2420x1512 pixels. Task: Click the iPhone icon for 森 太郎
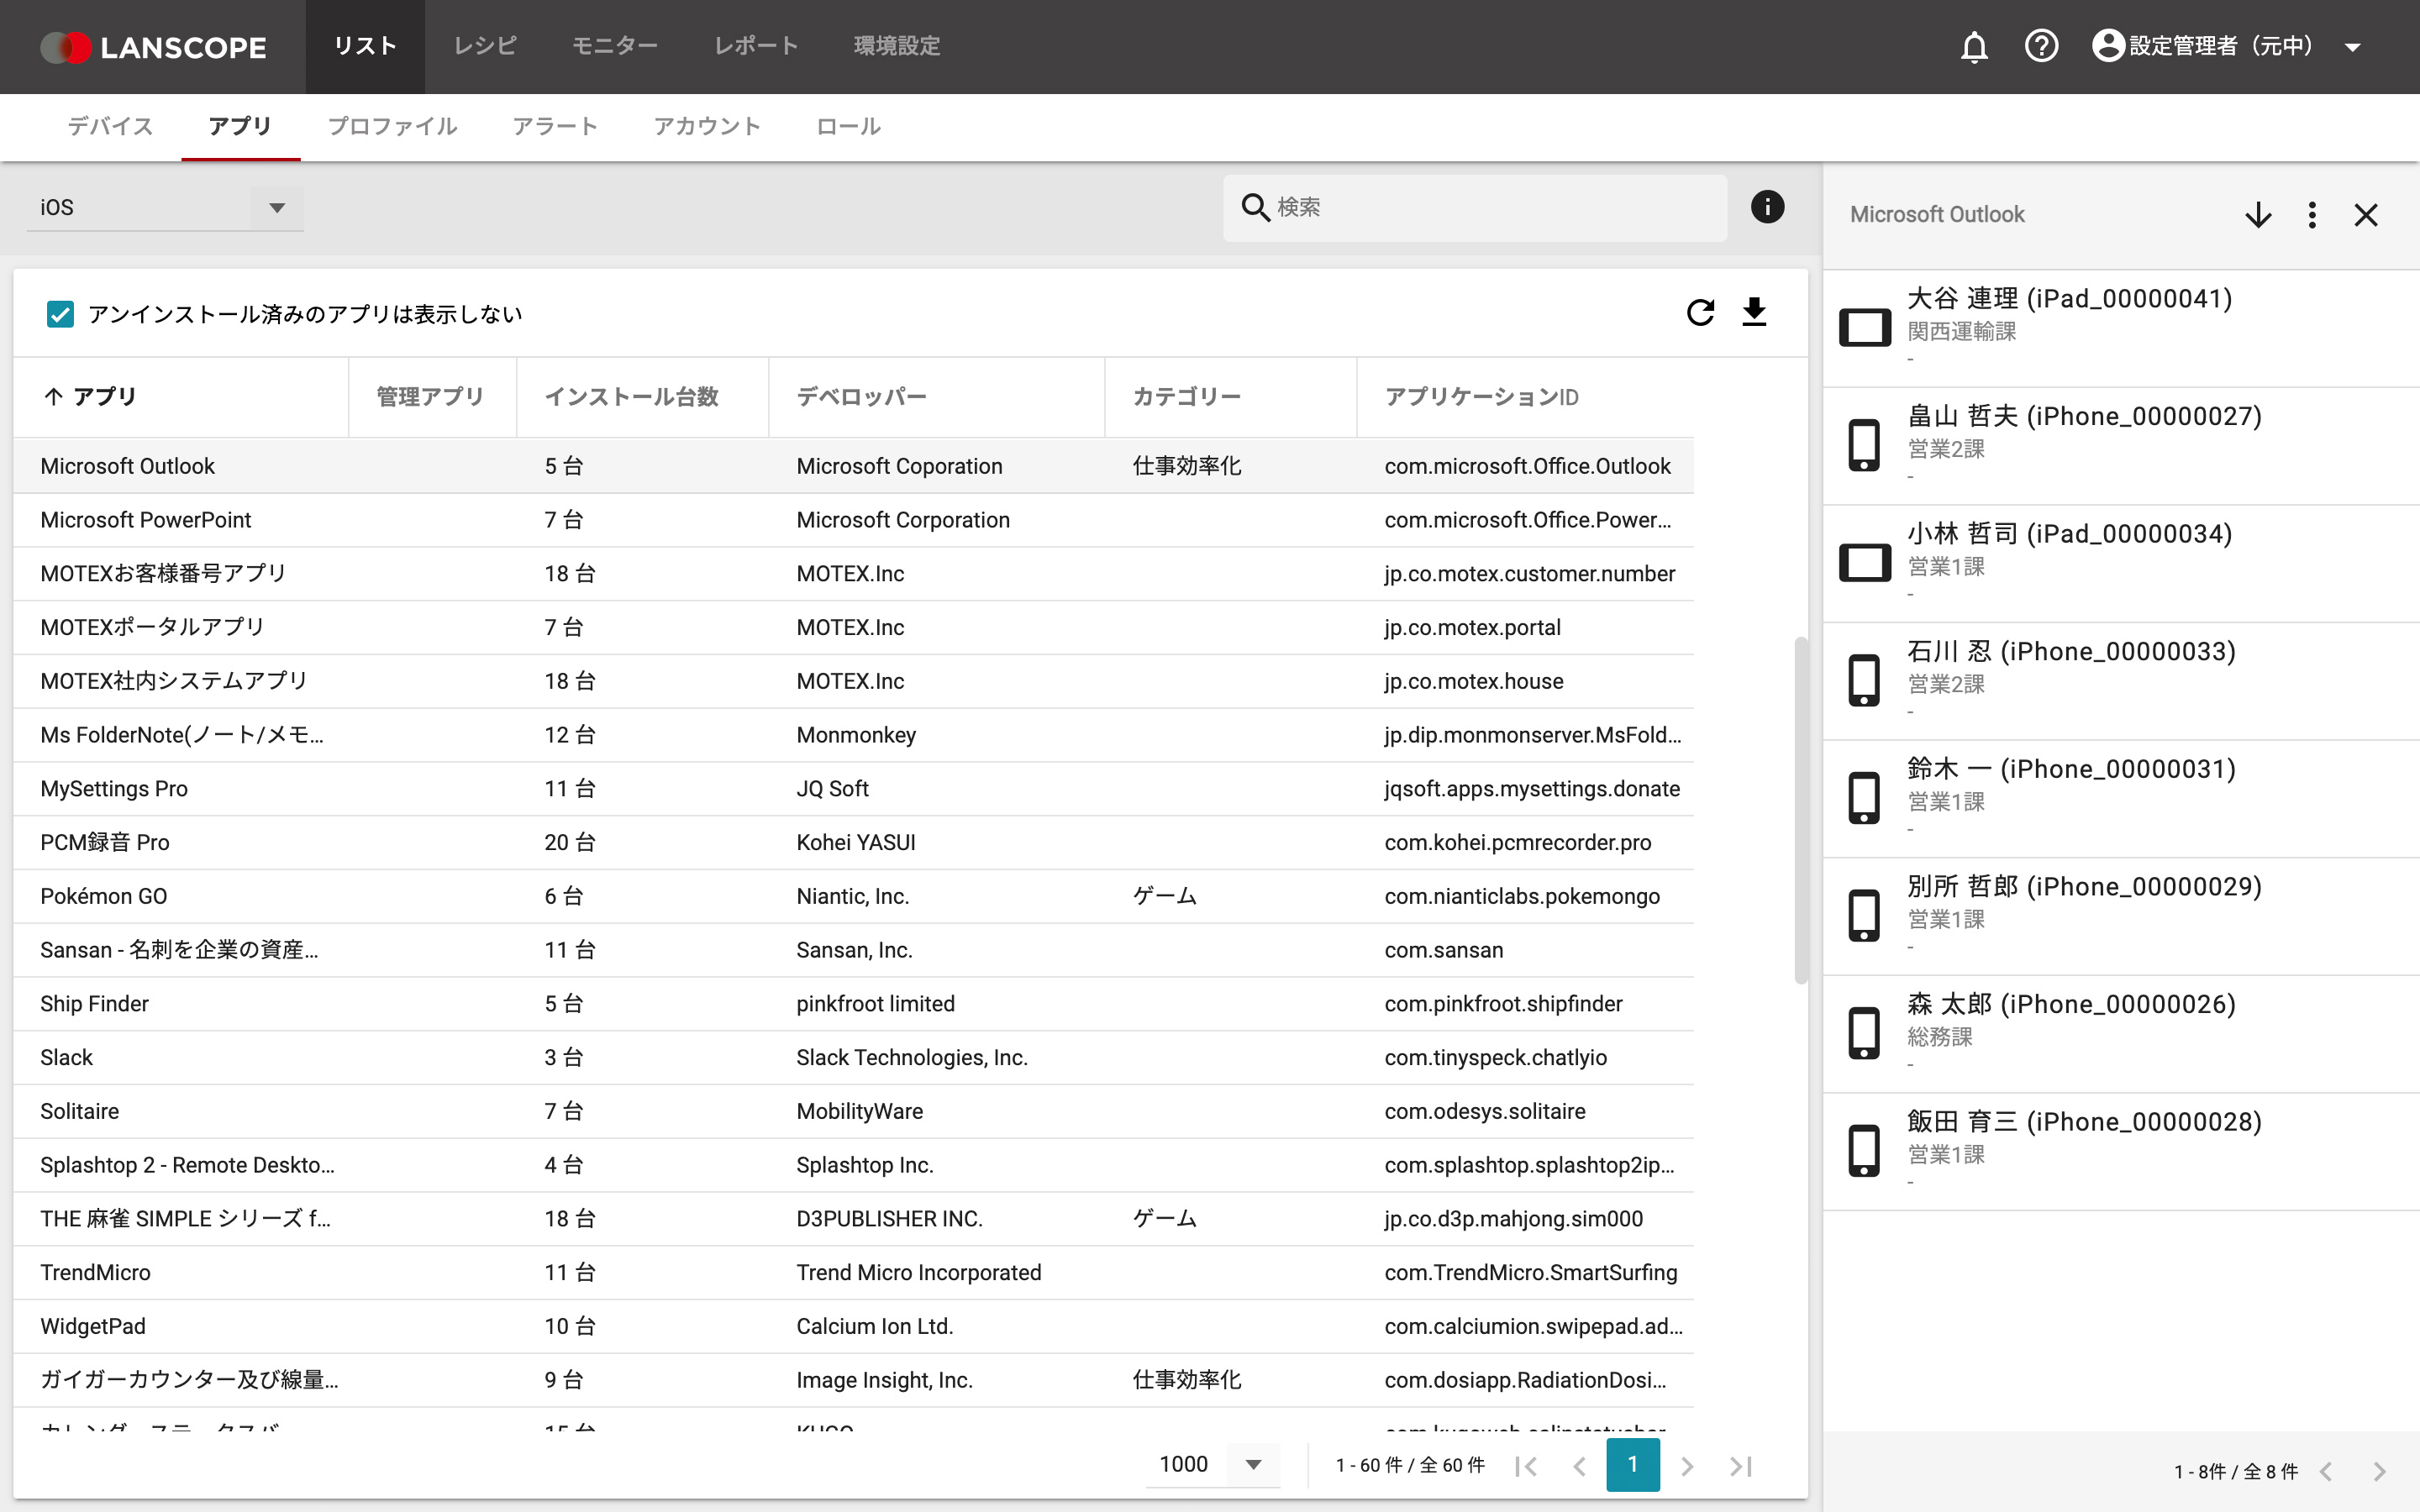tap(1864, 1033)
